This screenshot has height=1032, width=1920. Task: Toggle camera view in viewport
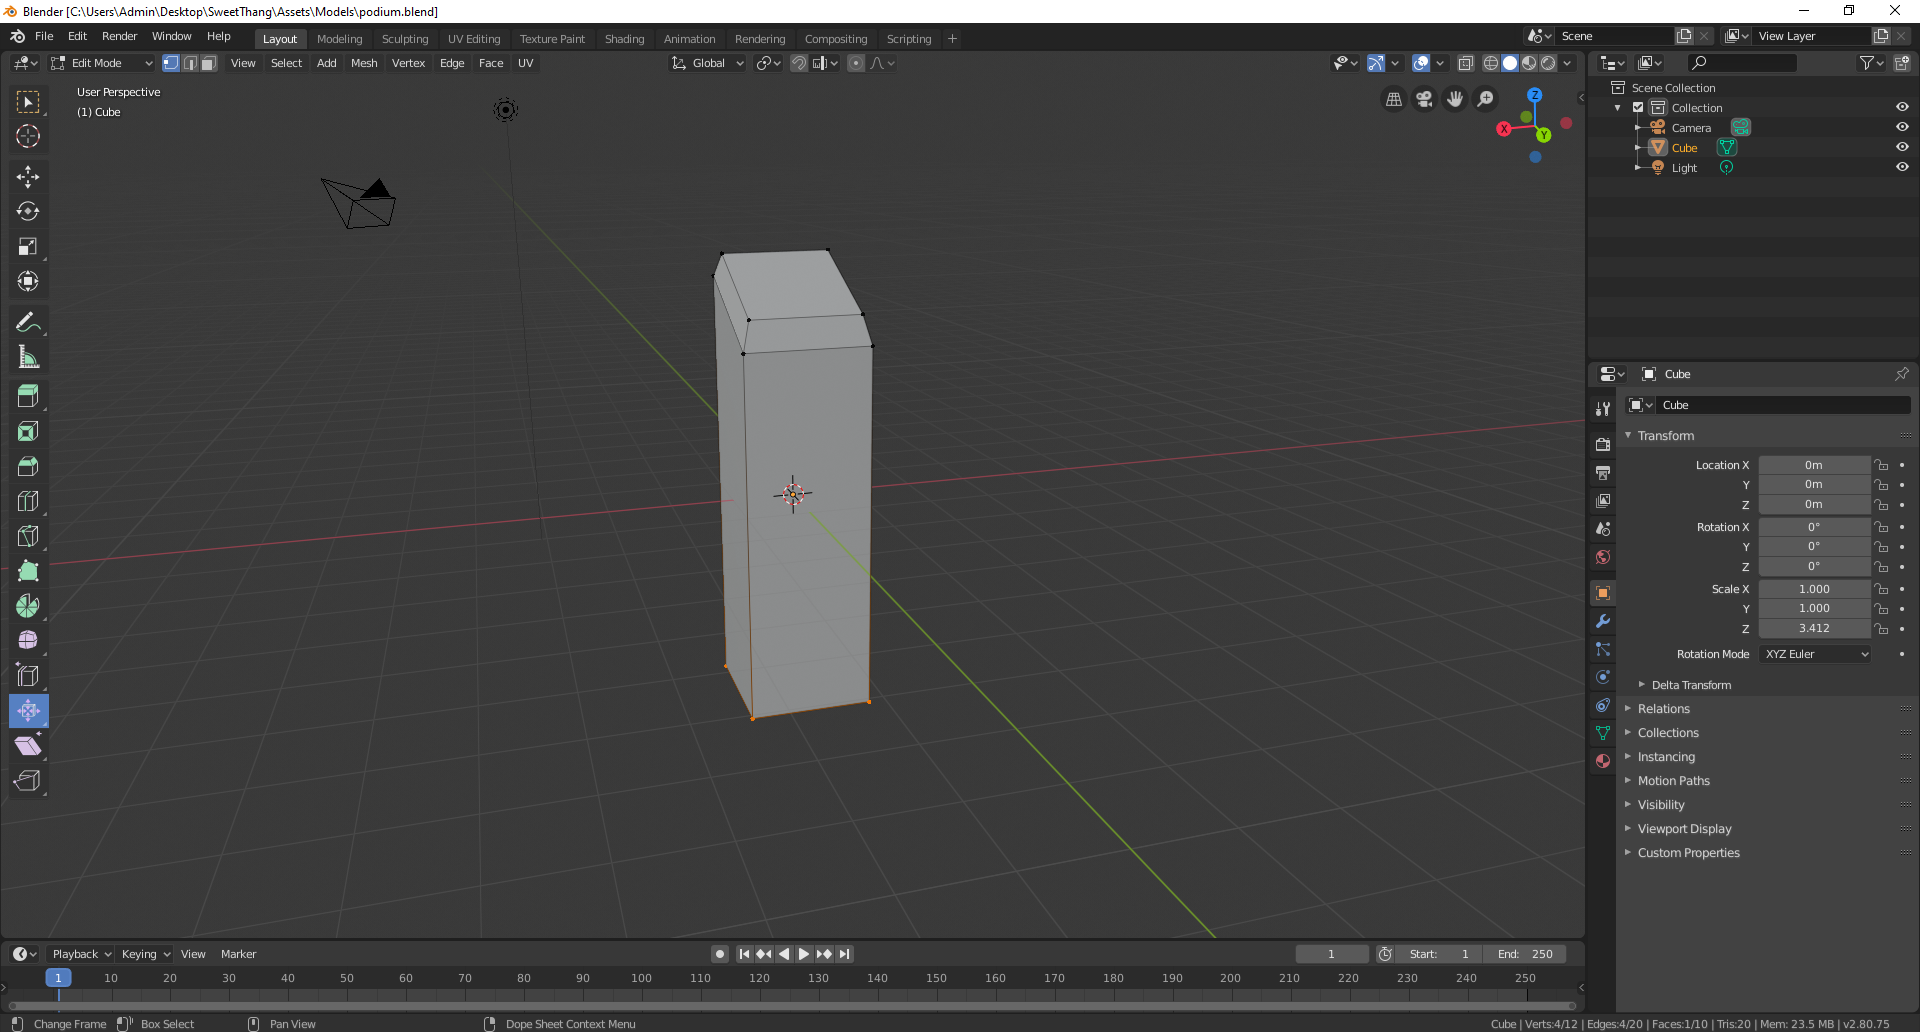[1424, 99]
